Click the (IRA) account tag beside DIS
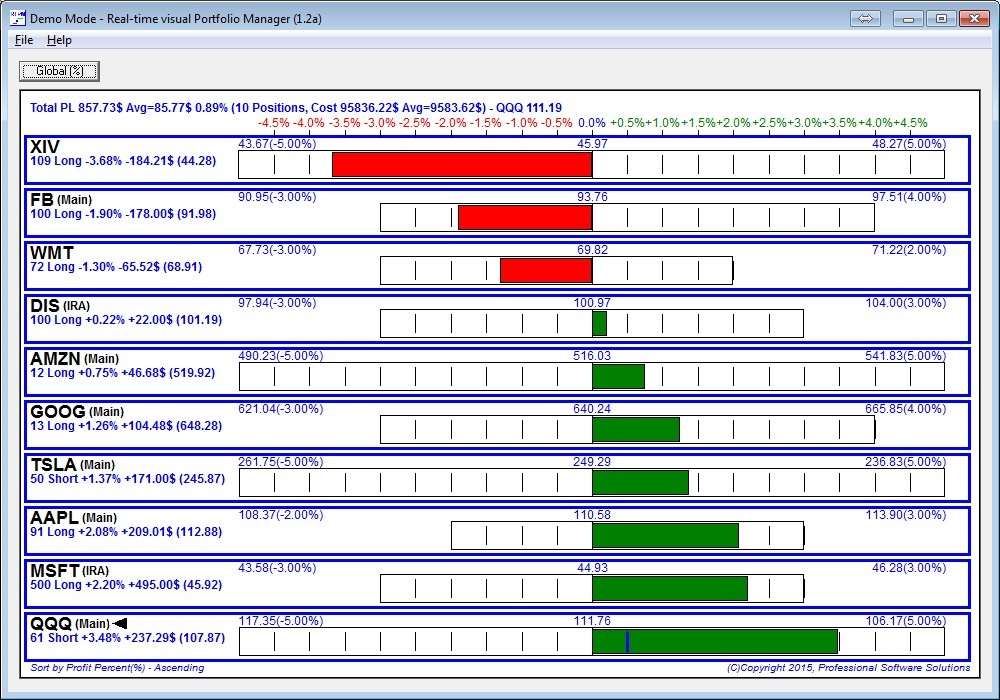The image size is (1000, 700). click(x=77, y=306)
